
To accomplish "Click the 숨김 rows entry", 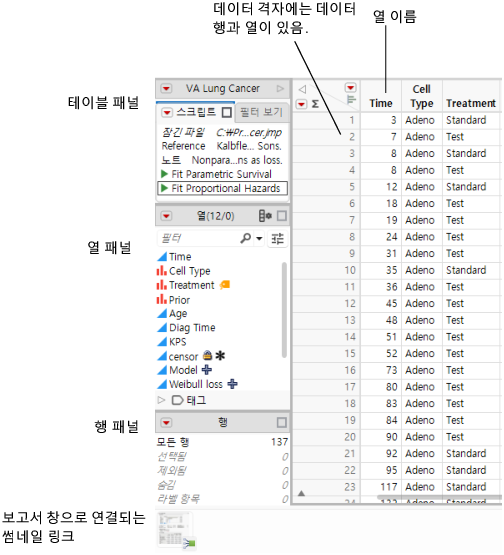I will 222,485.
